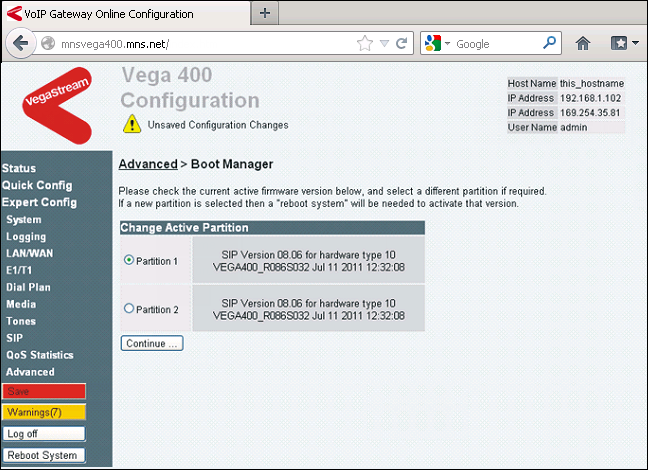The image size is (648, 470).
Task: Open a new tab with plus button
Action: click(x=264, y=13)
